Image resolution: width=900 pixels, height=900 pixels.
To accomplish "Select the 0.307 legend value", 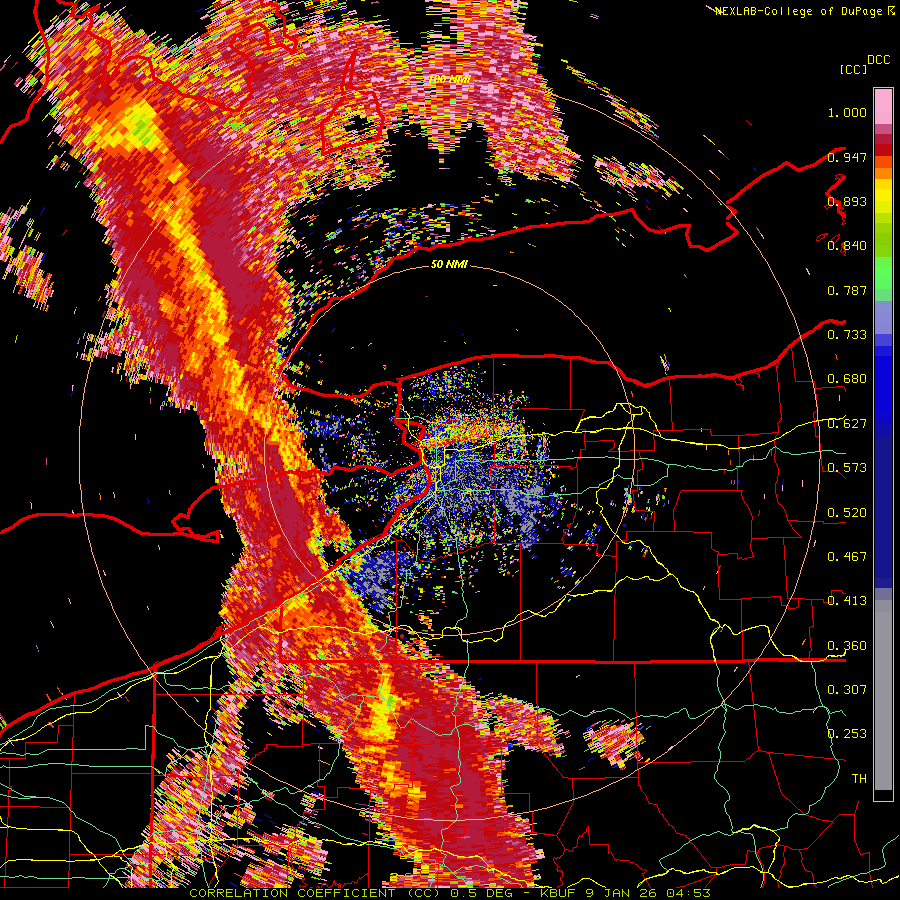I will 847,689.
